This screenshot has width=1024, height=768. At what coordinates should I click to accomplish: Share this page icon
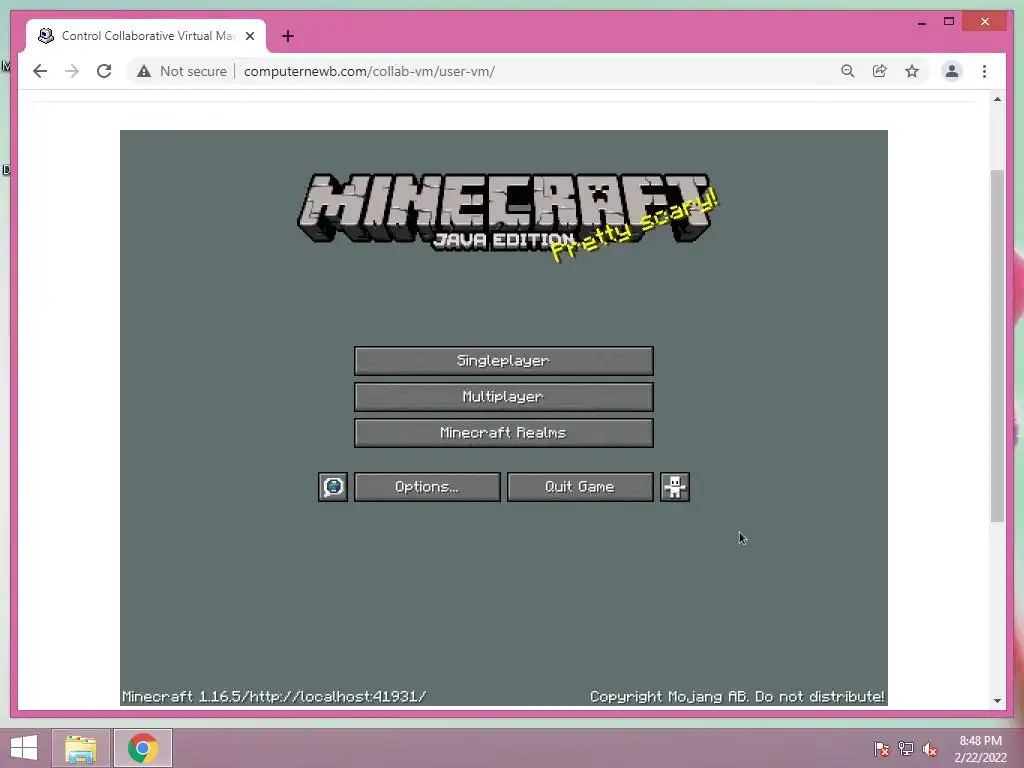click(x=880, y=71)
